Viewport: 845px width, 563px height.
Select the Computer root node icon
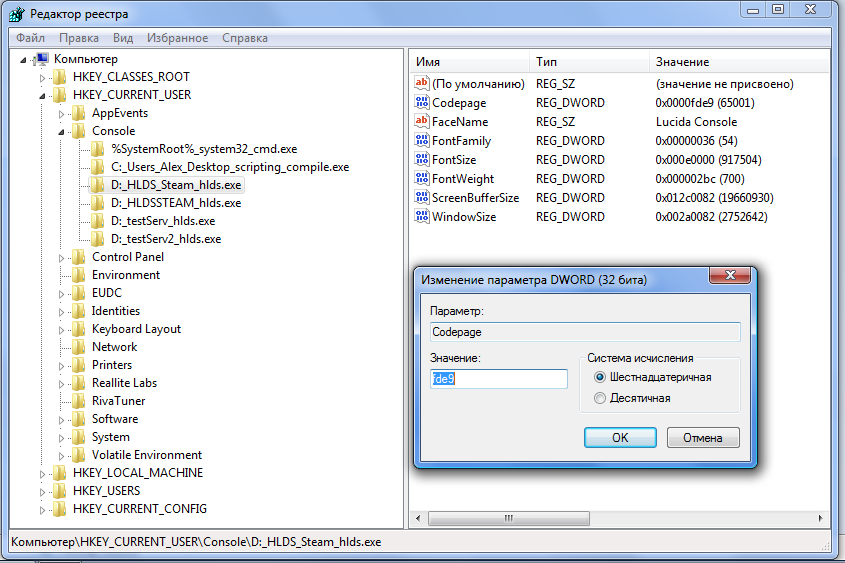coord(41,59)
